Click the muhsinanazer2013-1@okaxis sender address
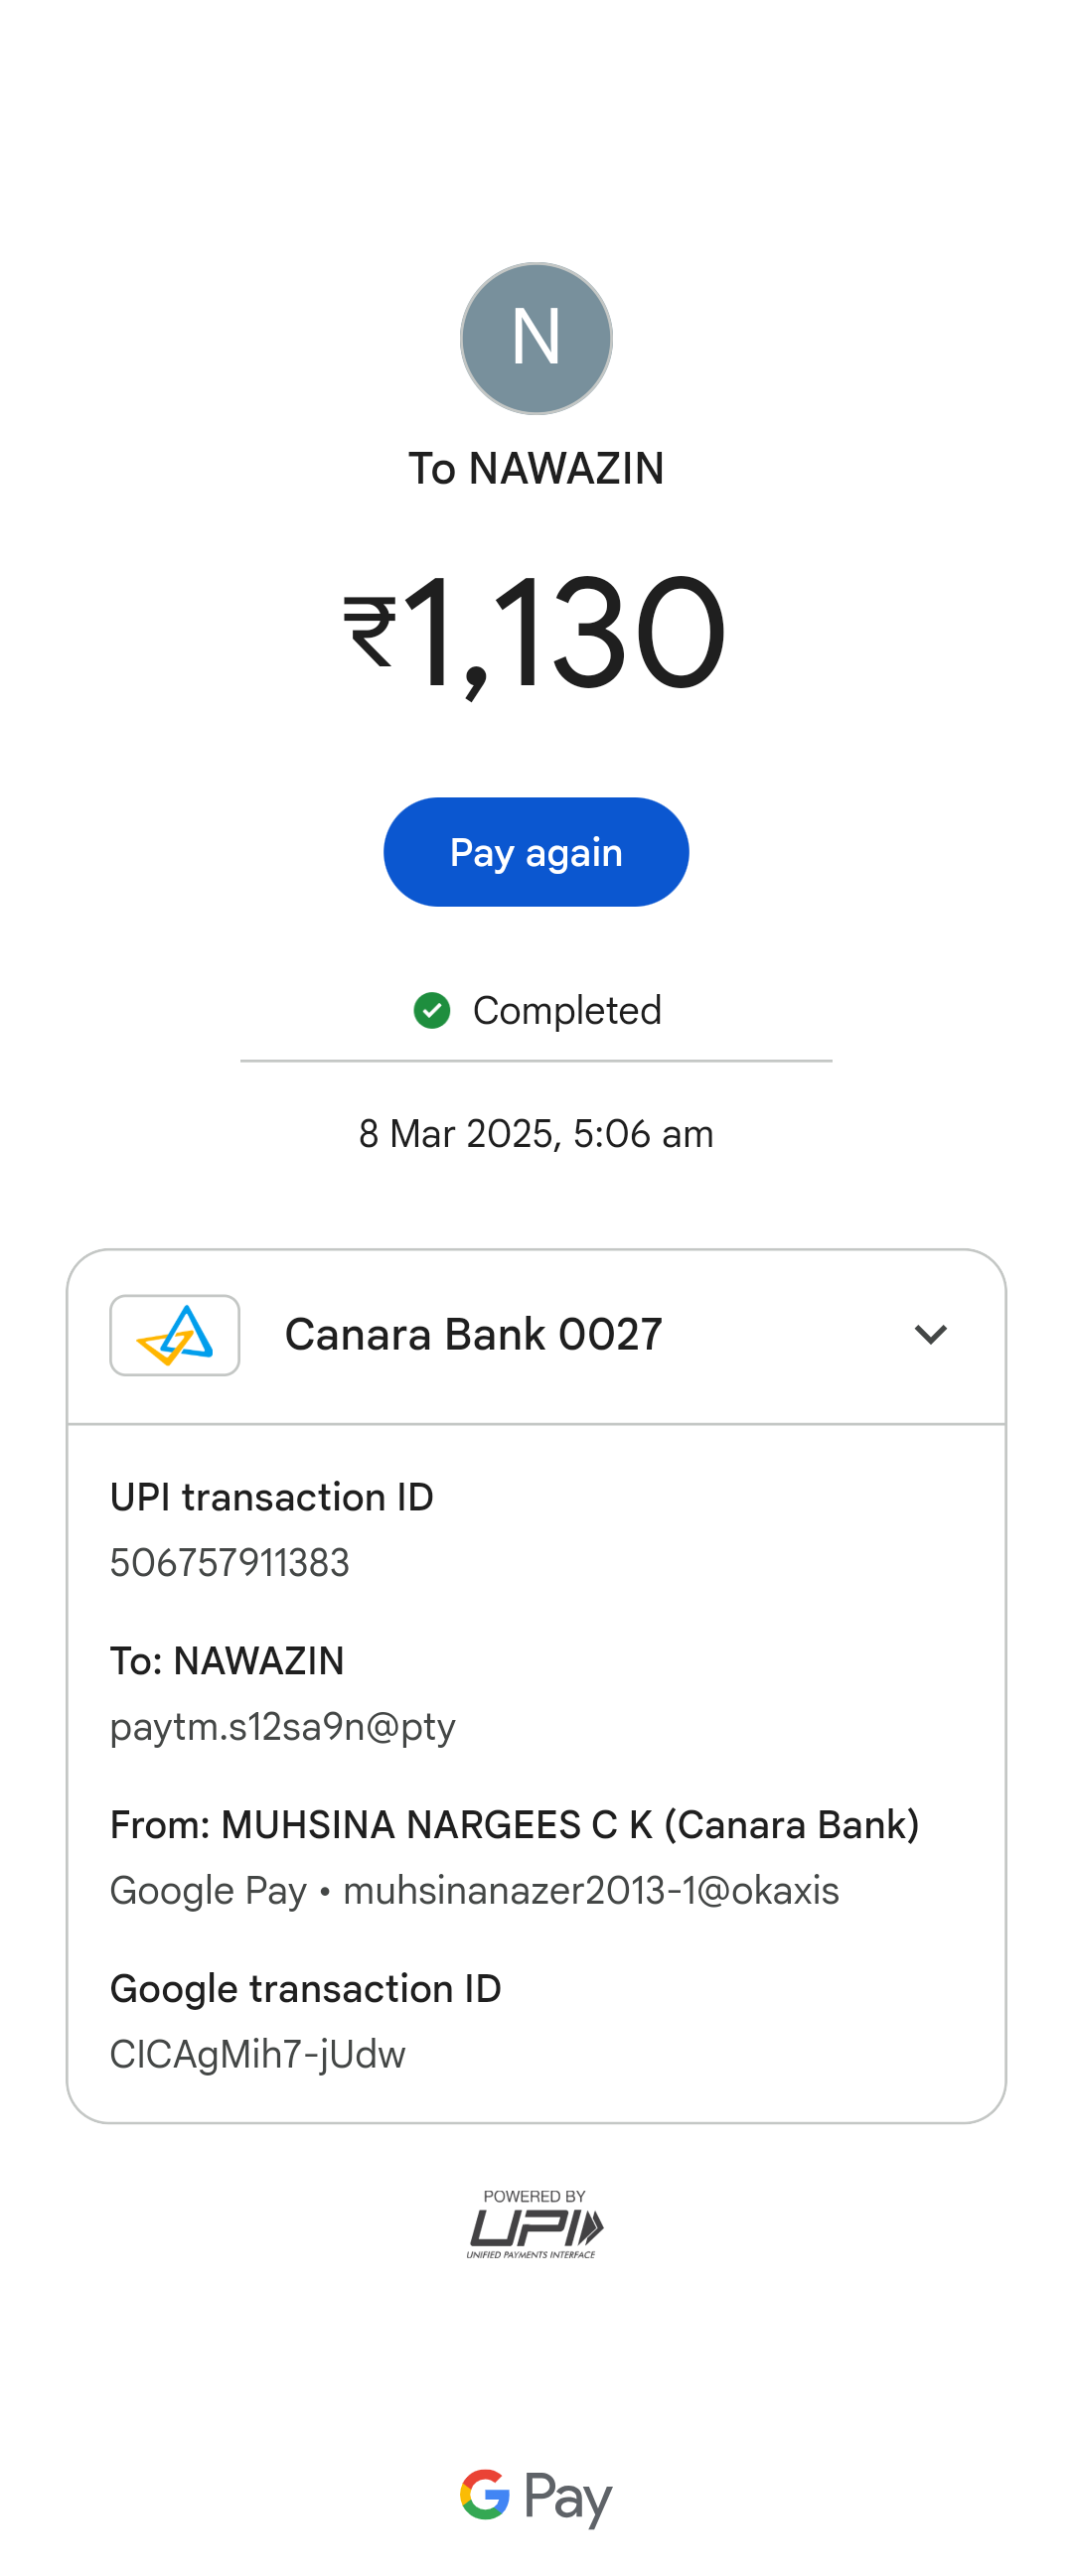Image resolution: width=1073 pixels, height=2576 pixels. click(591, 1891)
